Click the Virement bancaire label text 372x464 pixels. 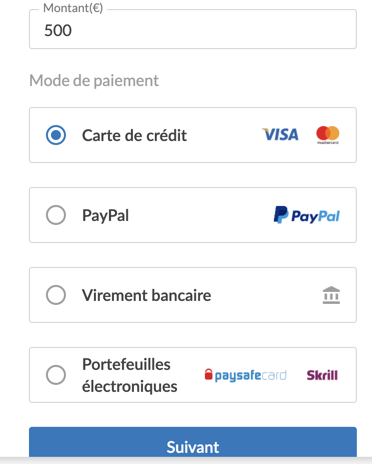(x=147, y=295)
